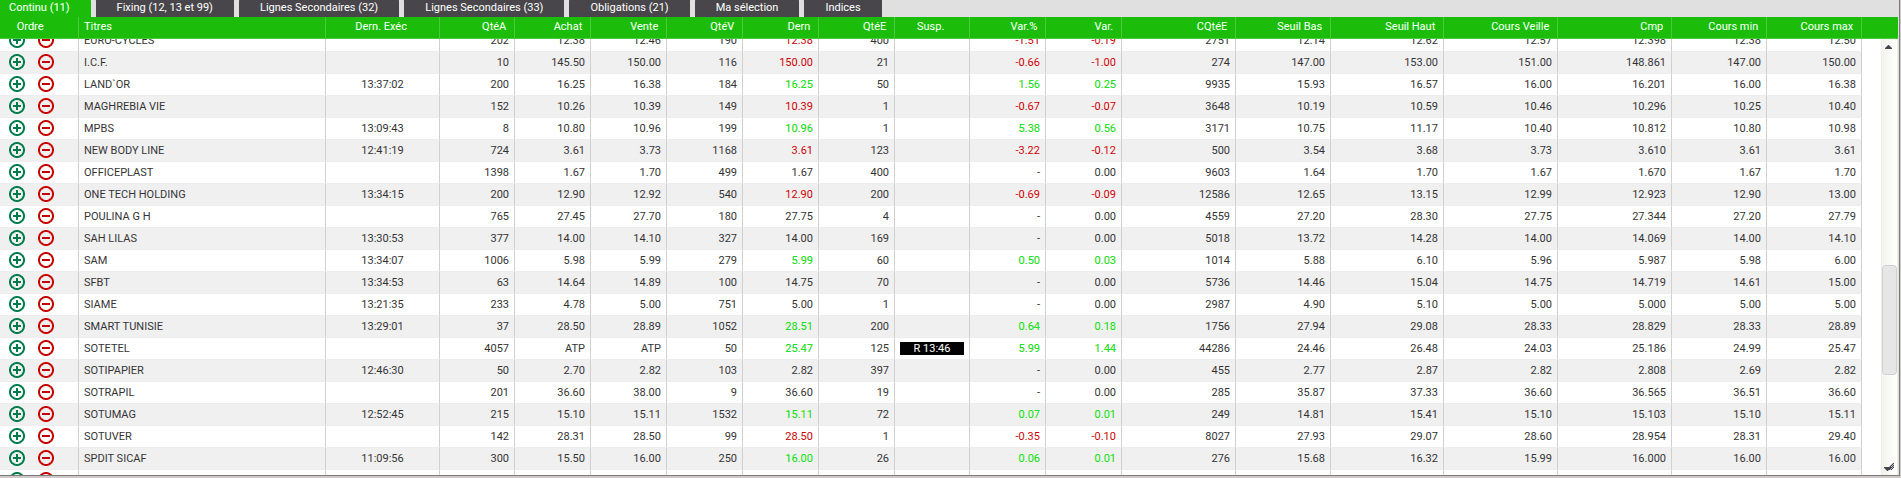This screenshot has width=1901, height=478.
Task: Click the green plus icon for ONE TECH HOLDING
Action: 17,194
